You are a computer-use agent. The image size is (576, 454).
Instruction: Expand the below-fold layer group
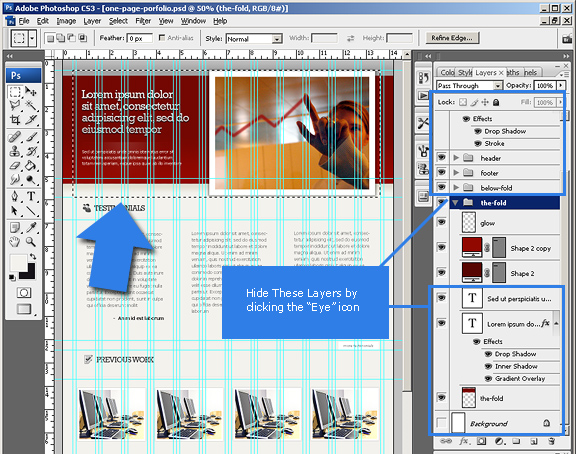[x=456, y=188]
